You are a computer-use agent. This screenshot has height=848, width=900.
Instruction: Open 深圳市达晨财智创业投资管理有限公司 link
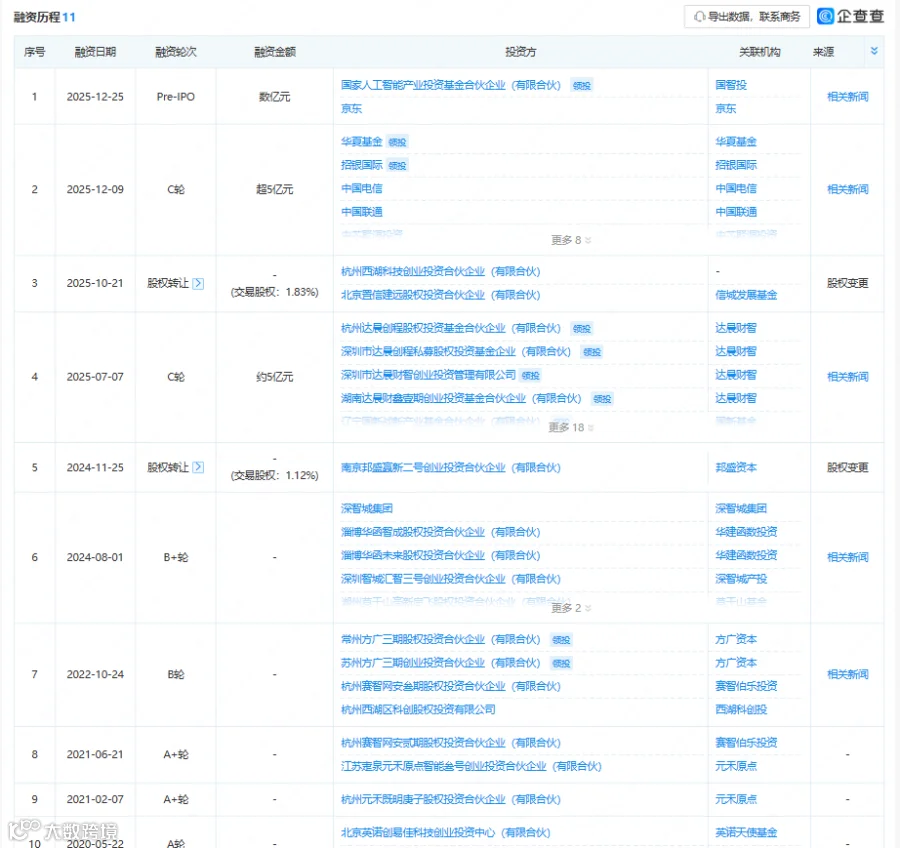pos(428,375)
